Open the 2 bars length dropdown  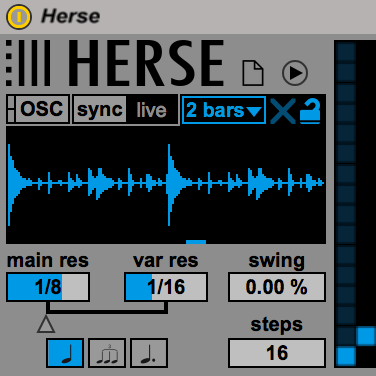pyautogui.click(x=224, y=110)
